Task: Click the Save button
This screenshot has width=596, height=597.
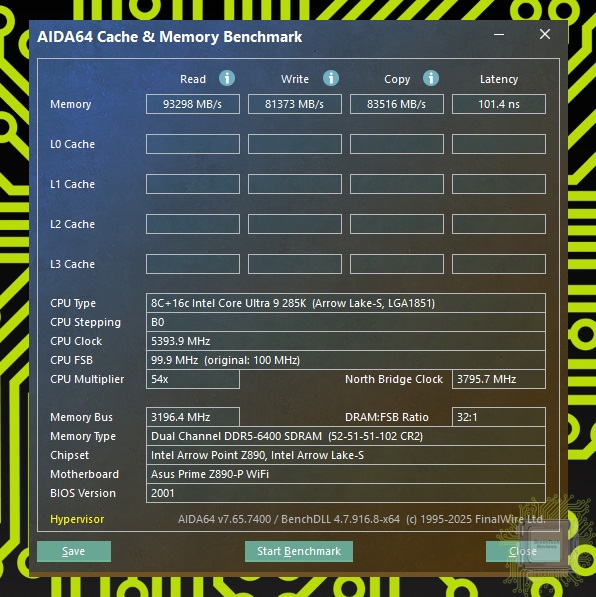Action: point(74,551)
